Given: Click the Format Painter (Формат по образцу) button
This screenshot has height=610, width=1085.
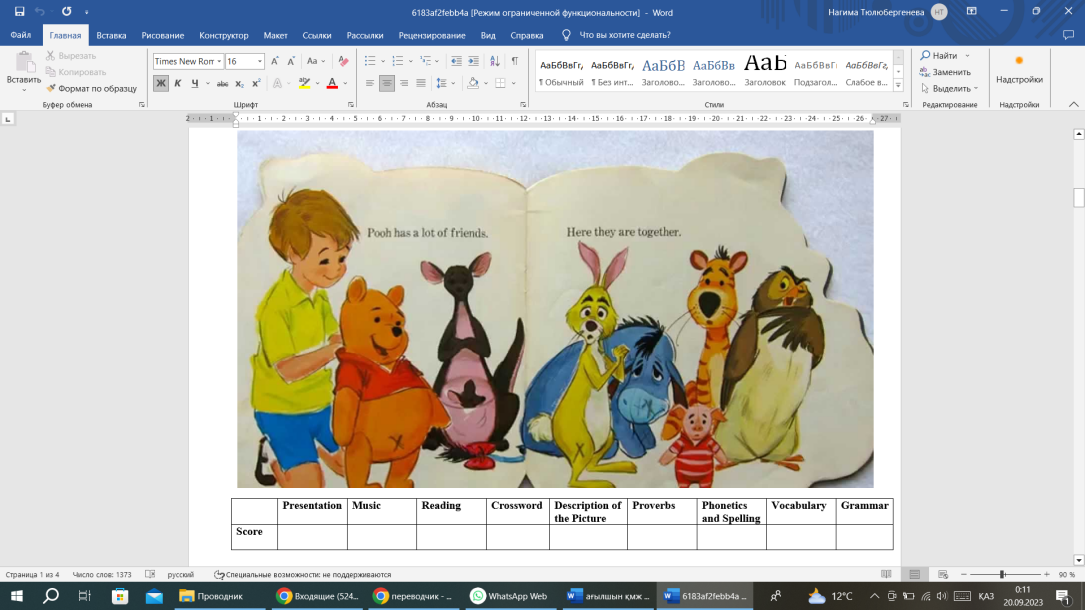Looking at the screenshot, I should tap(91, 88).
